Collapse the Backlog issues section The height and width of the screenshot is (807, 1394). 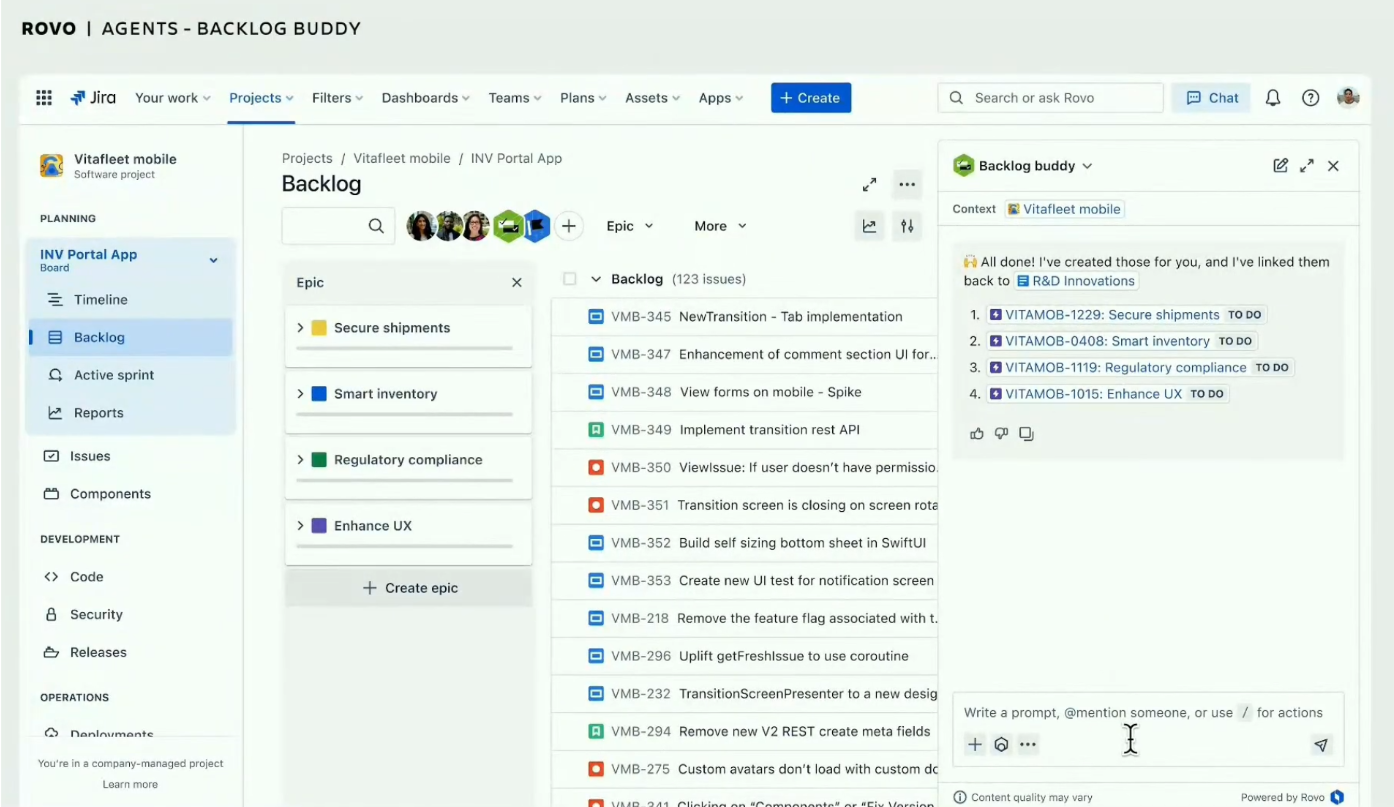[596, 279]
